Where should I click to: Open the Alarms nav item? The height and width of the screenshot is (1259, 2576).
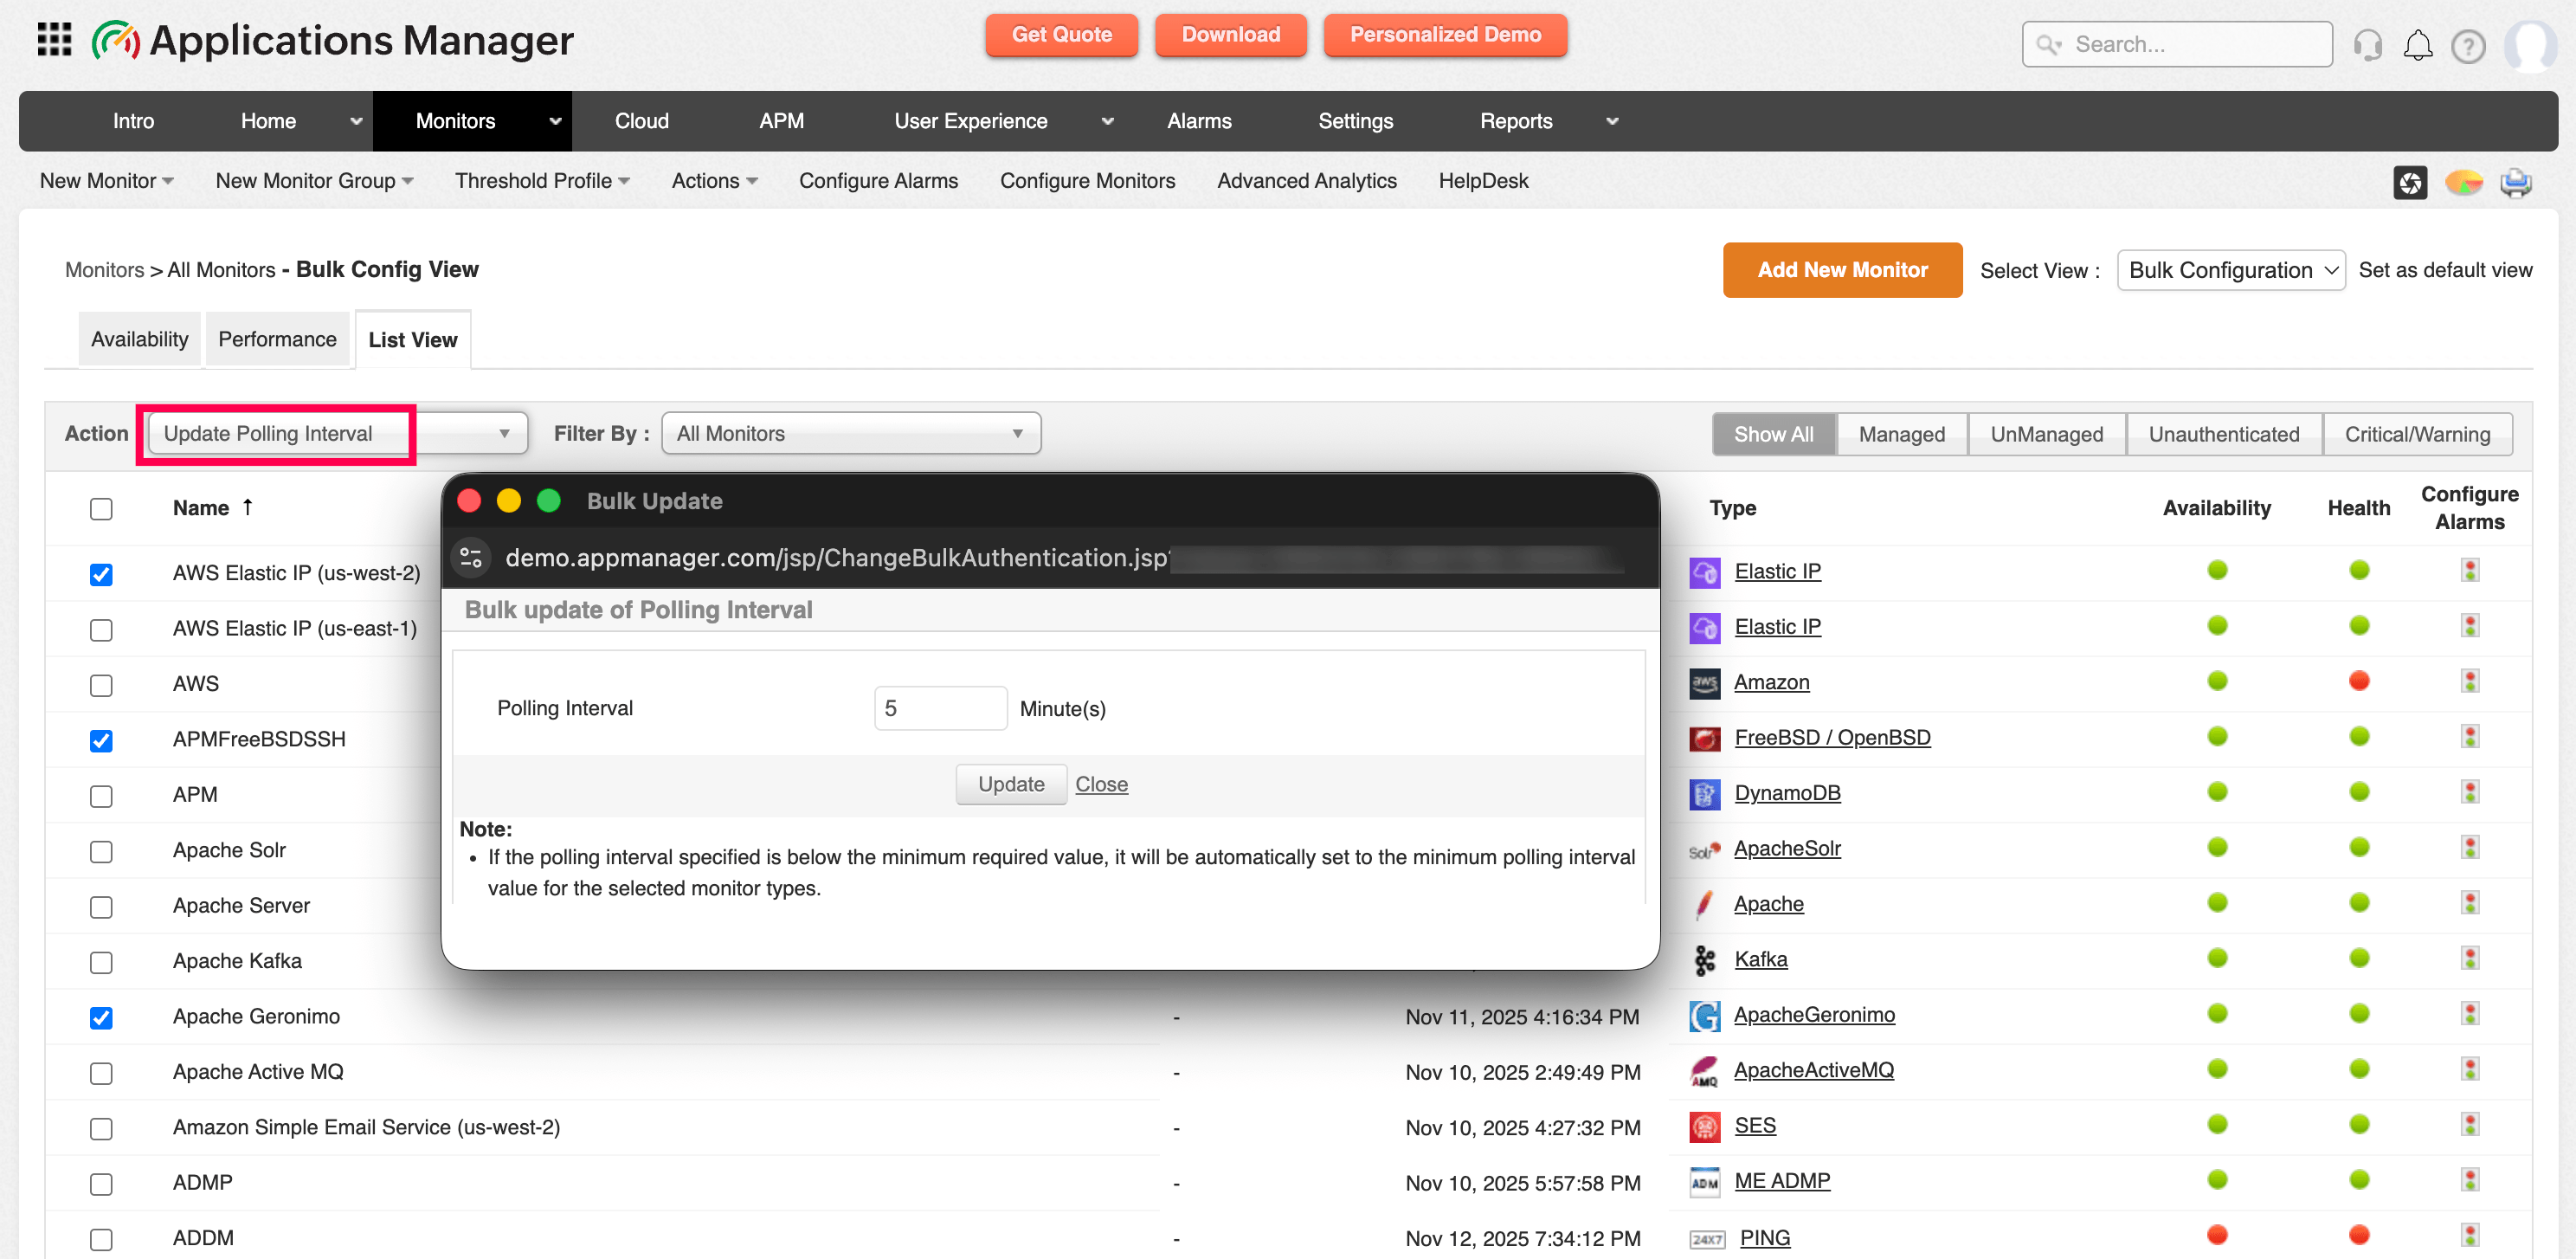[x=1199, y=121]
